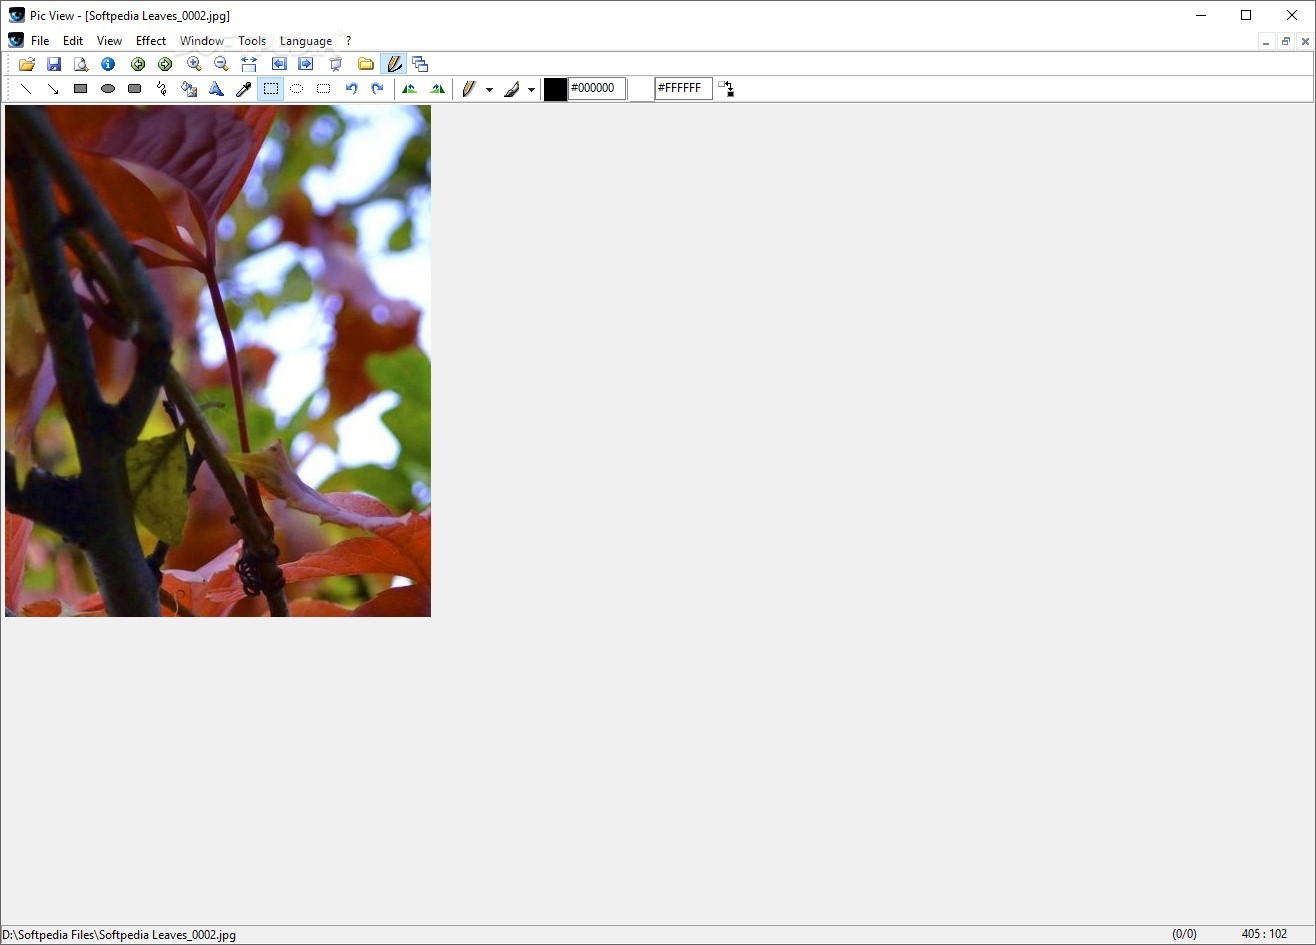Open the File menu

coord(40,41)
